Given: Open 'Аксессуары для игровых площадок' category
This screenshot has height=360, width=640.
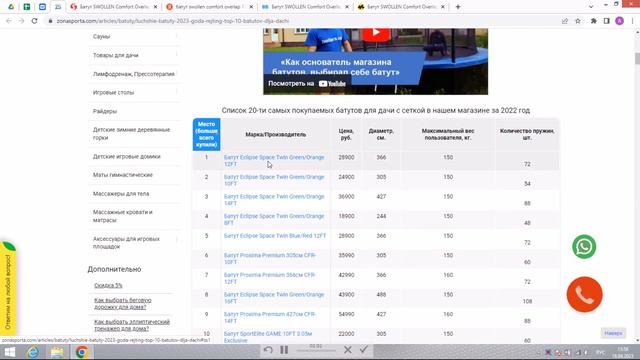Looking at the screenshot, I should point(126,242).
